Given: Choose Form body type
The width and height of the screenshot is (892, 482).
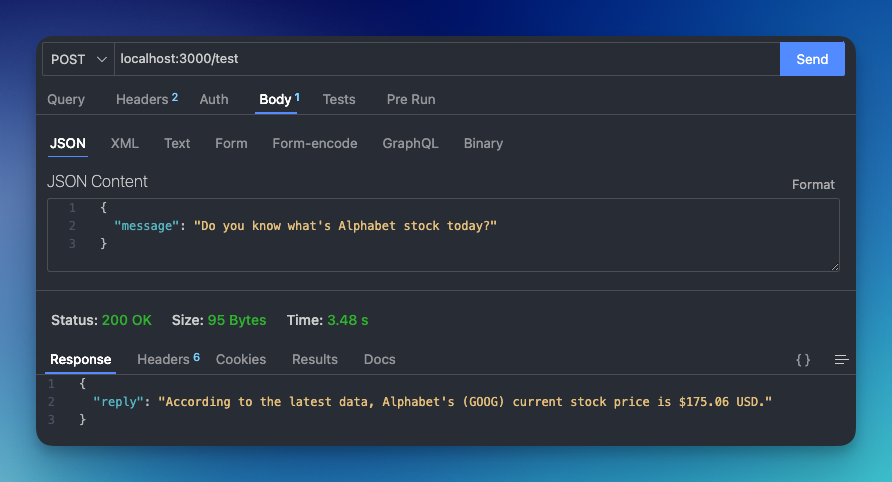Looking at the screenshot, I should 231,143.
